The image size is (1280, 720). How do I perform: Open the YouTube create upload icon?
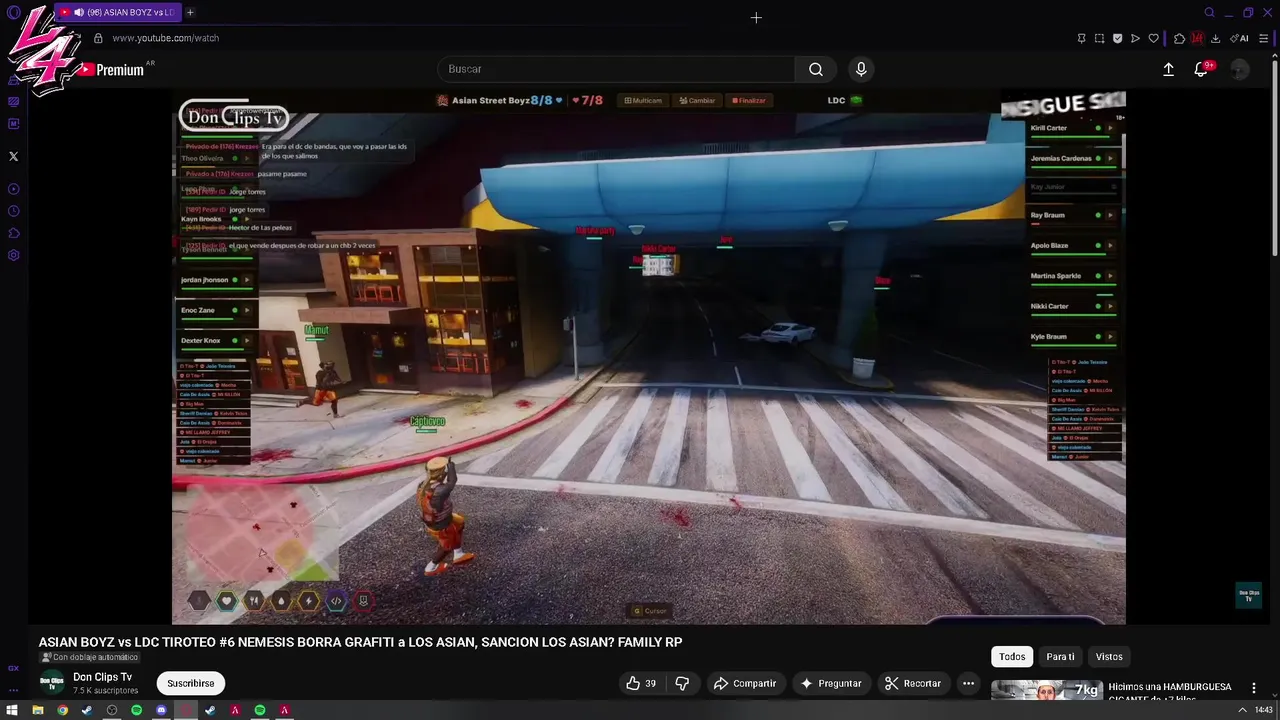[1168, 69]
